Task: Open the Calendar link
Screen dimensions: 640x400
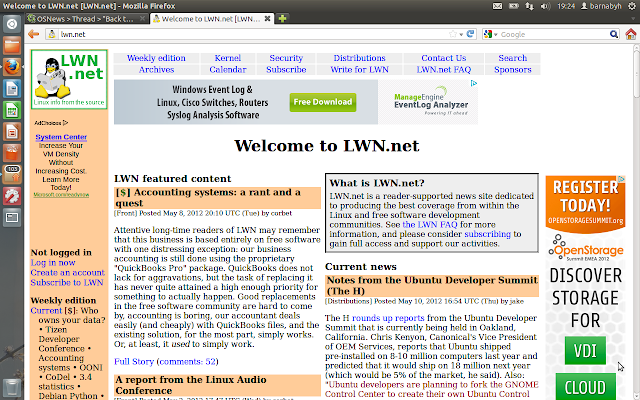Action: click(x=228, y=69)
